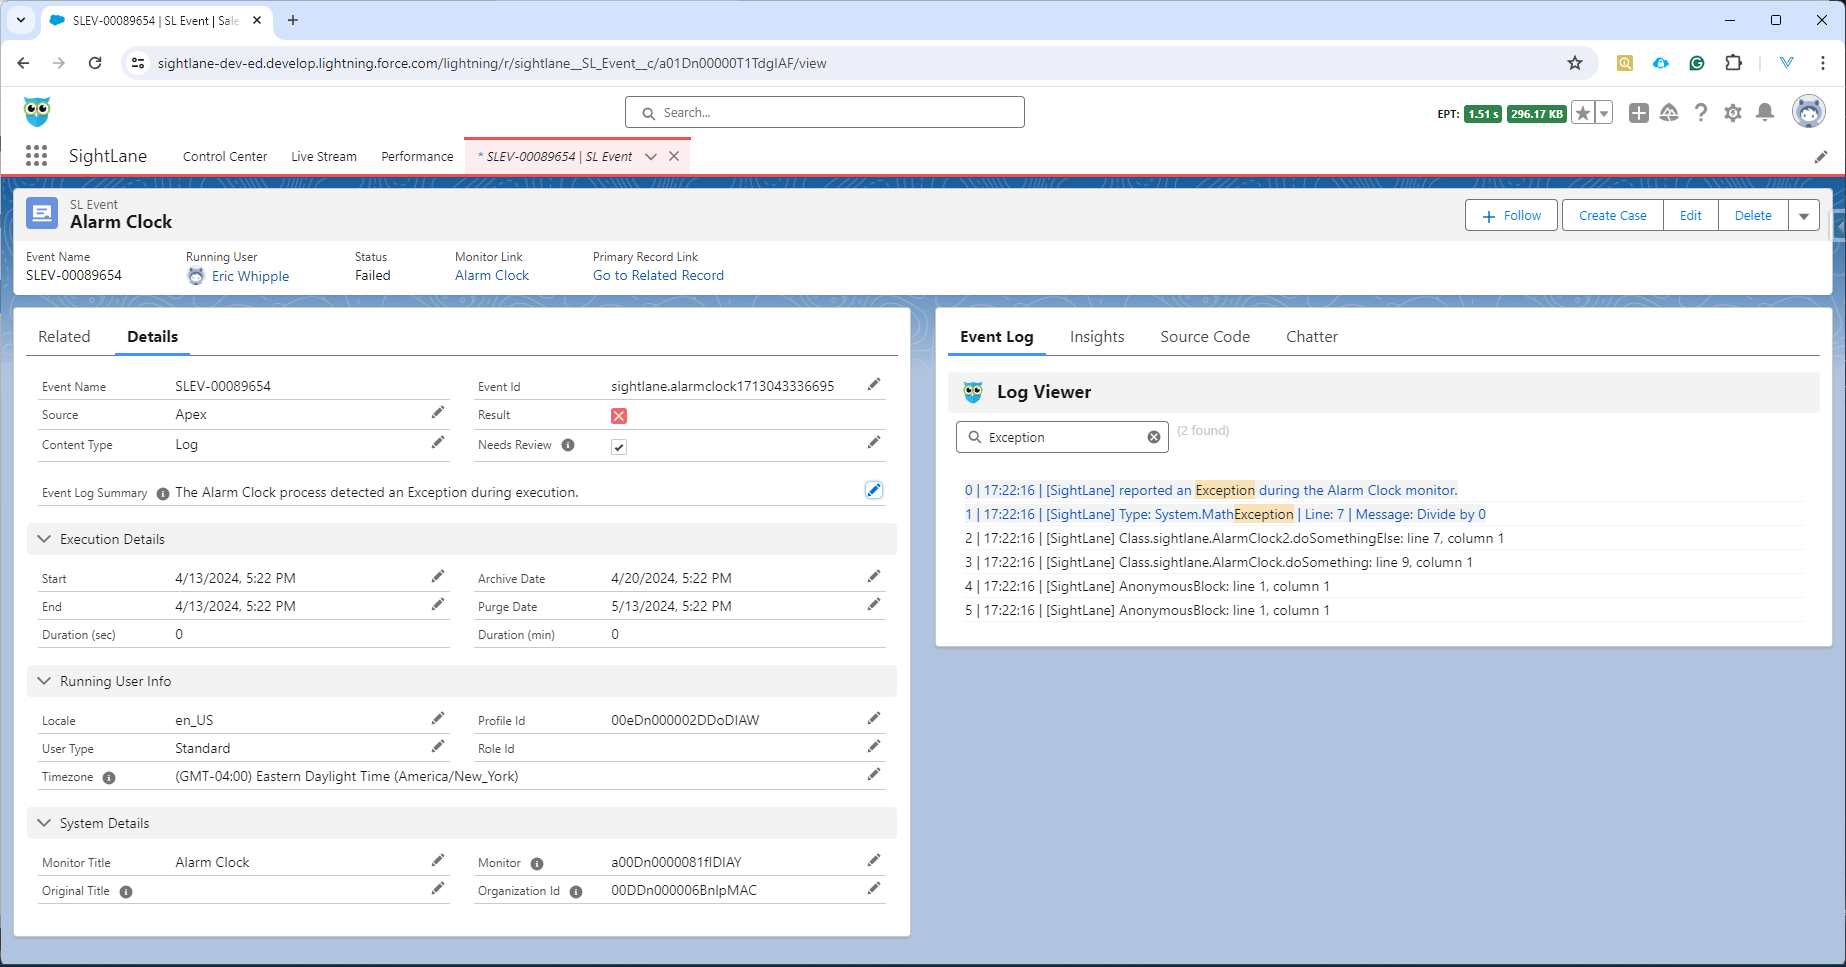Show Timezone help info icon

pyautogui.click(x=109, y=777)
